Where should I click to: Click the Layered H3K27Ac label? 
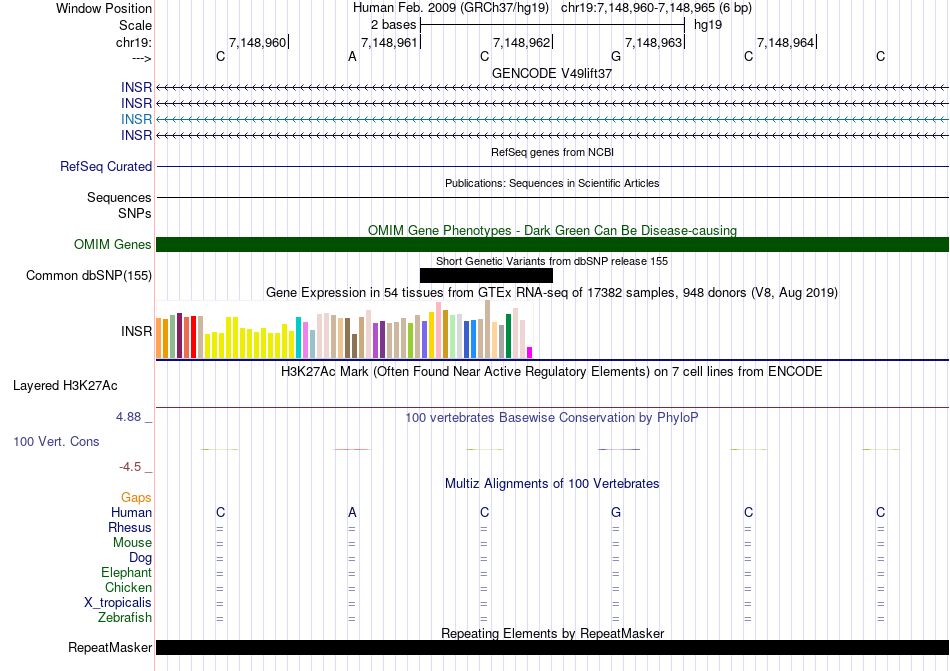tap(65, 386)
